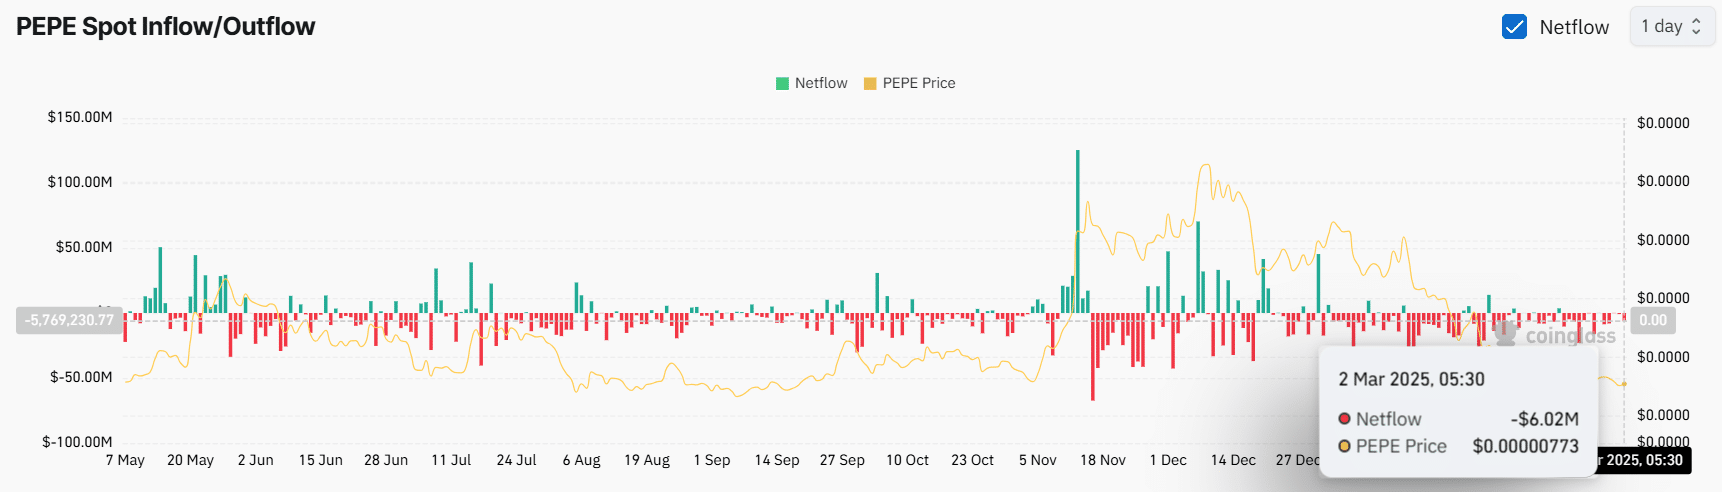
Task: Click the 18 Nov x-axis label
Action: [x=1102, y=460]
